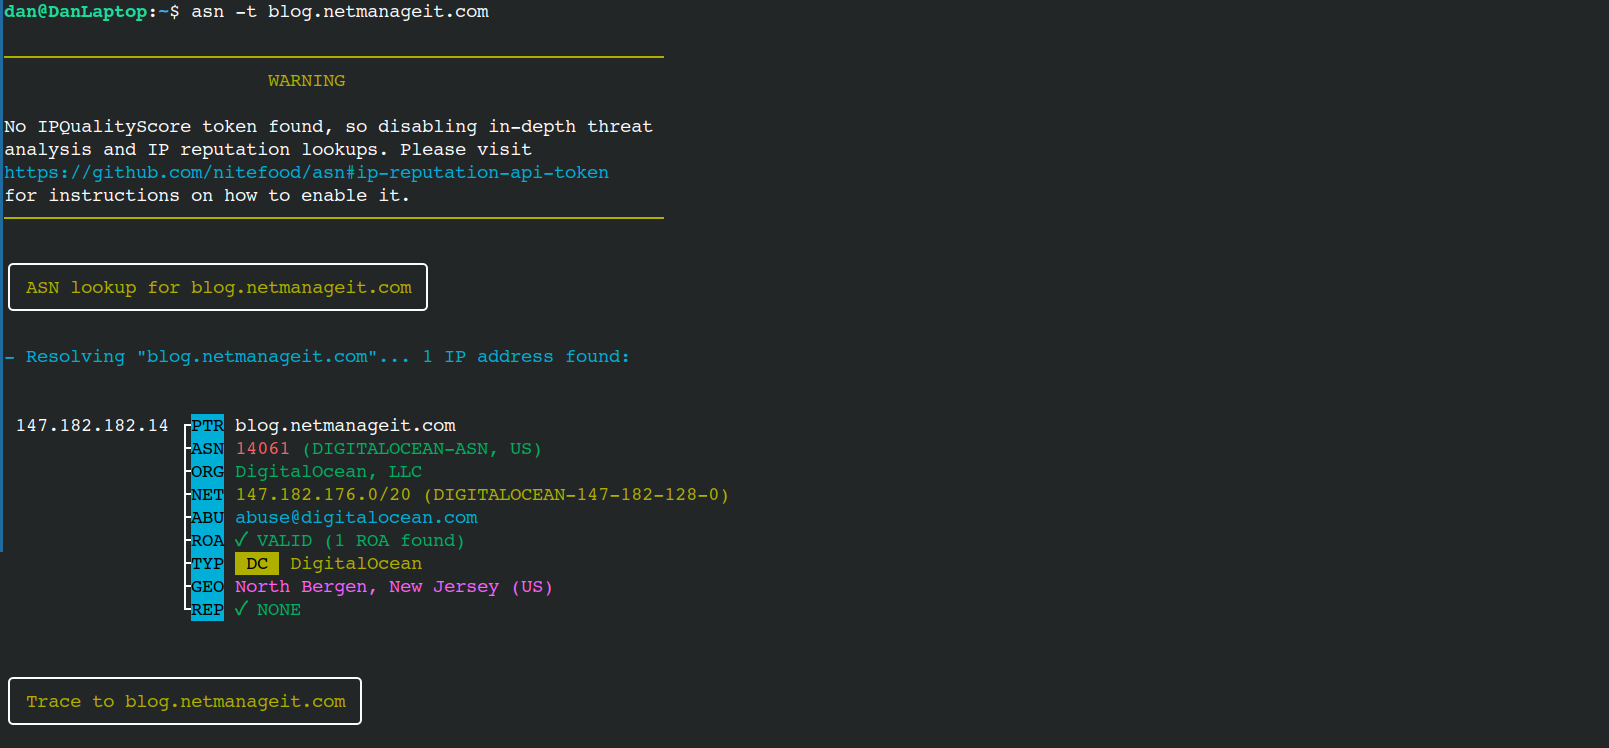This screenshot has height=748, width=1609.
Task: Click the 'ASN lookup for blog.netmanageit.com' box
Action: coord(218,288)
